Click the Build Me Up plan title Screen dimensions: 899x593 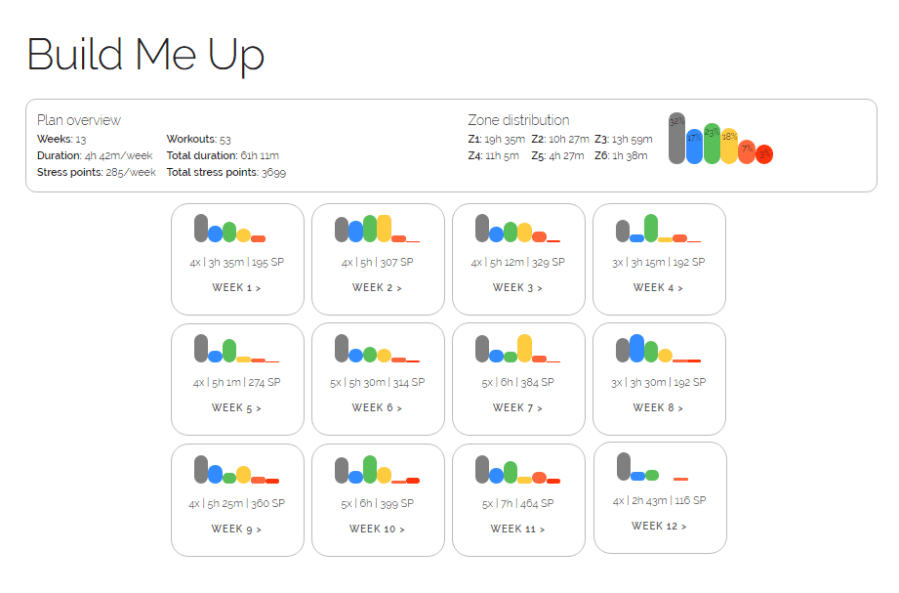pos(146,55)
